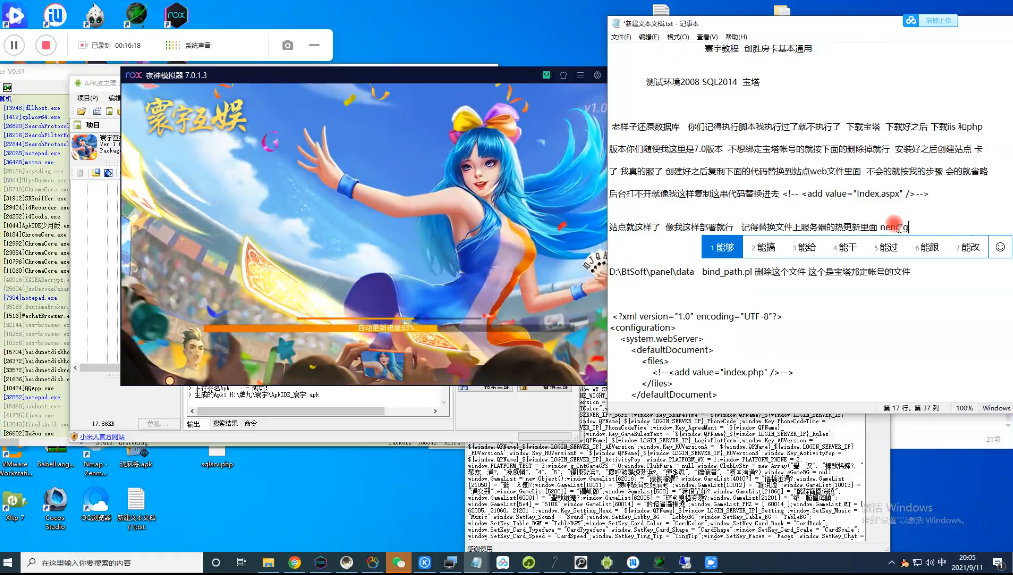
Task: Open the Notepad File (文件) menu
Action: pyautogui.click(x=621, y=37)
